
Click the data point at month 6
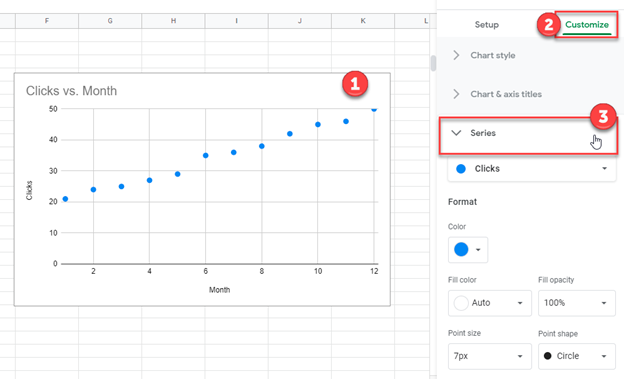[x=205, y=156]
